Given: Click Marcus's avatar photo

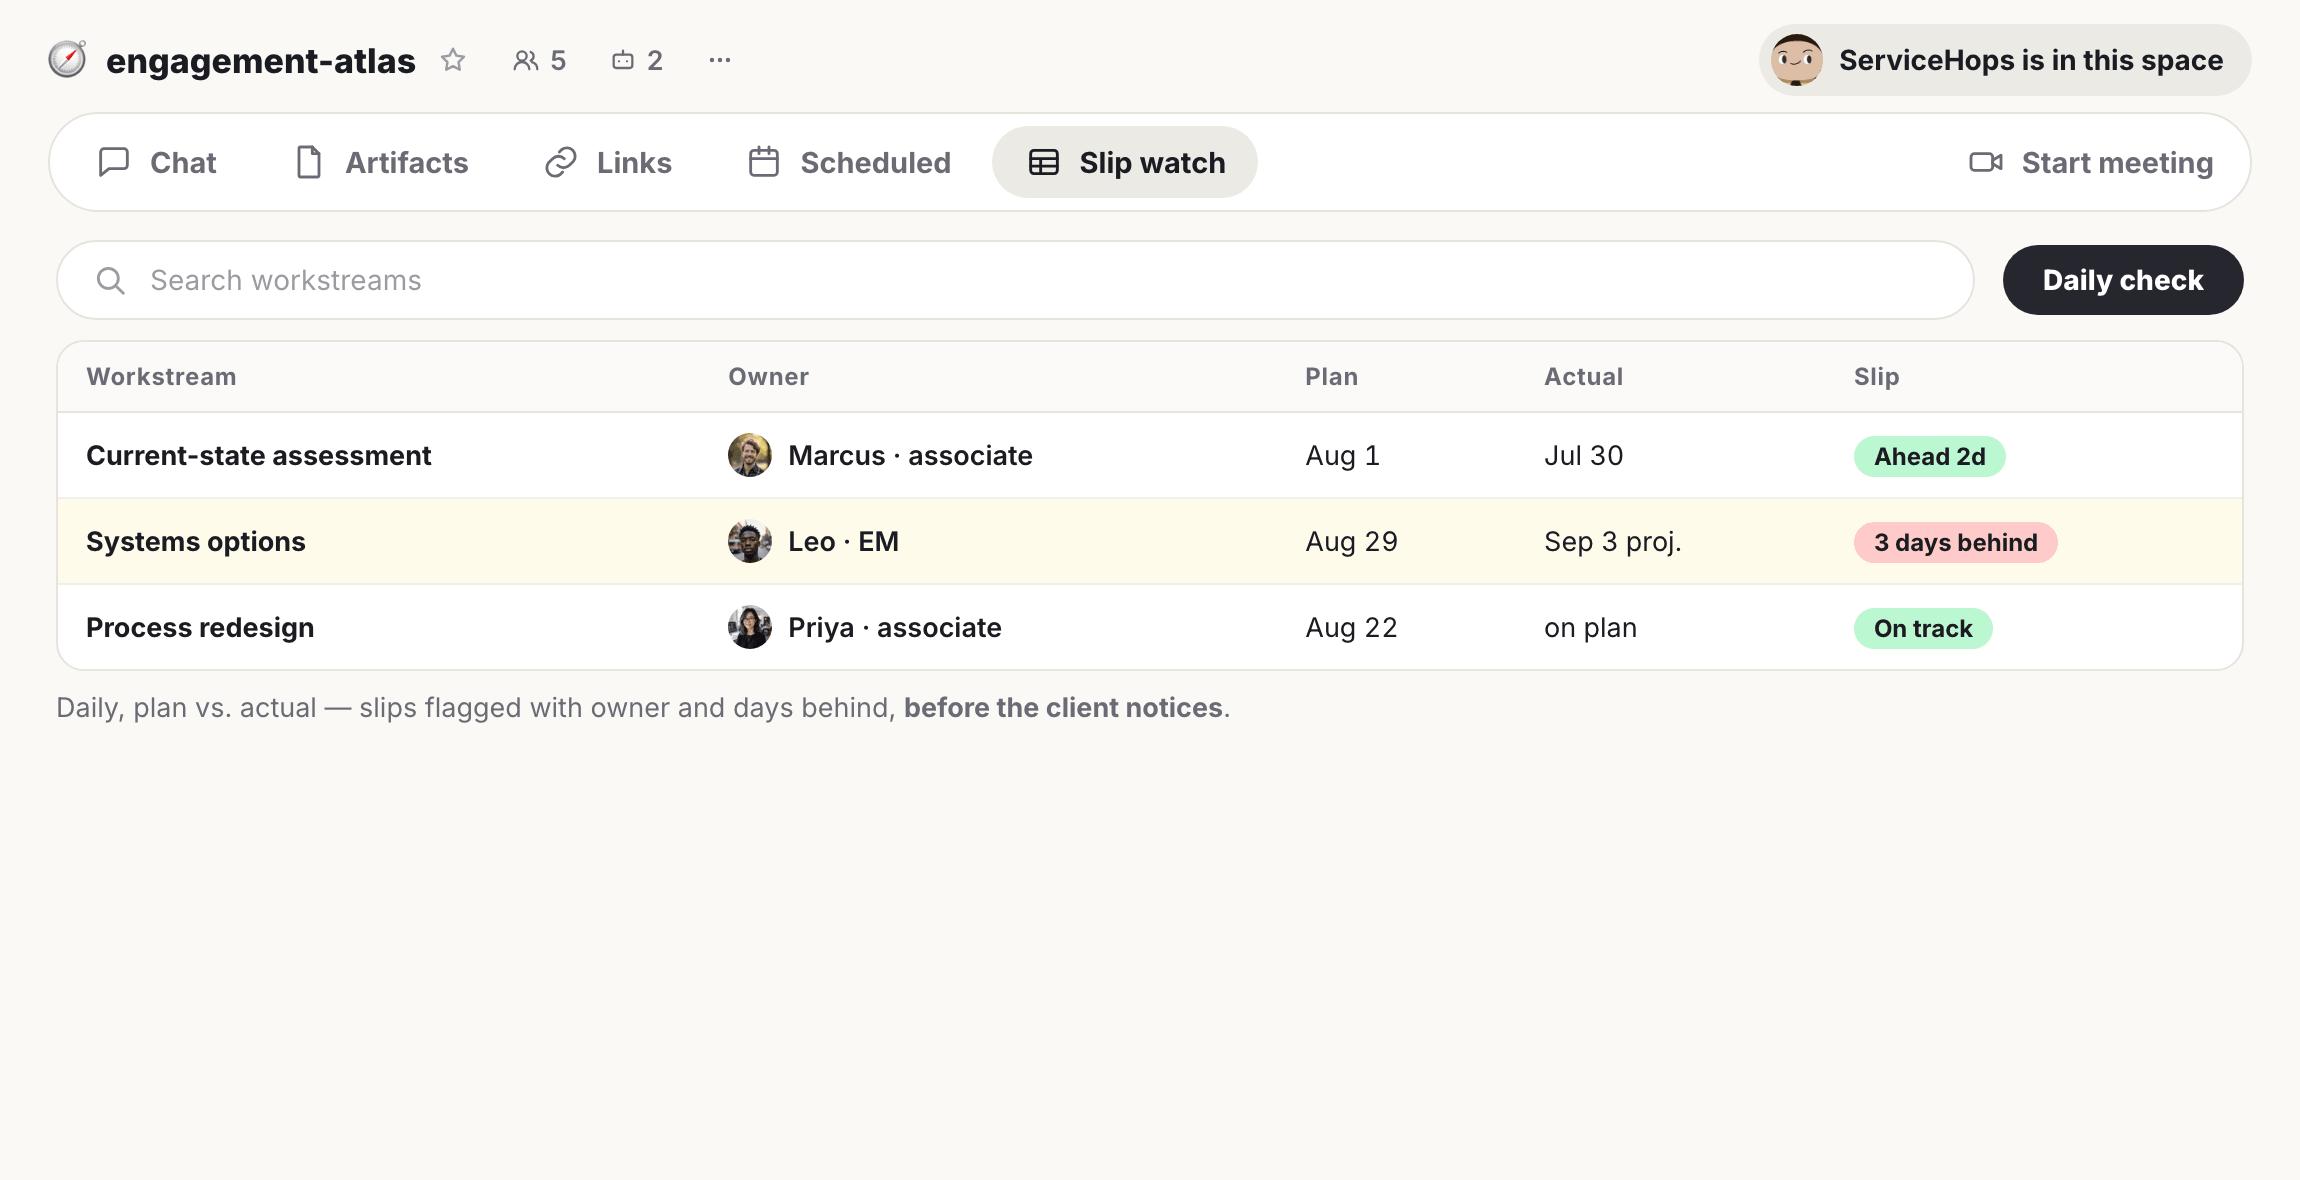Looking at the screenshot, I should 749,456.
